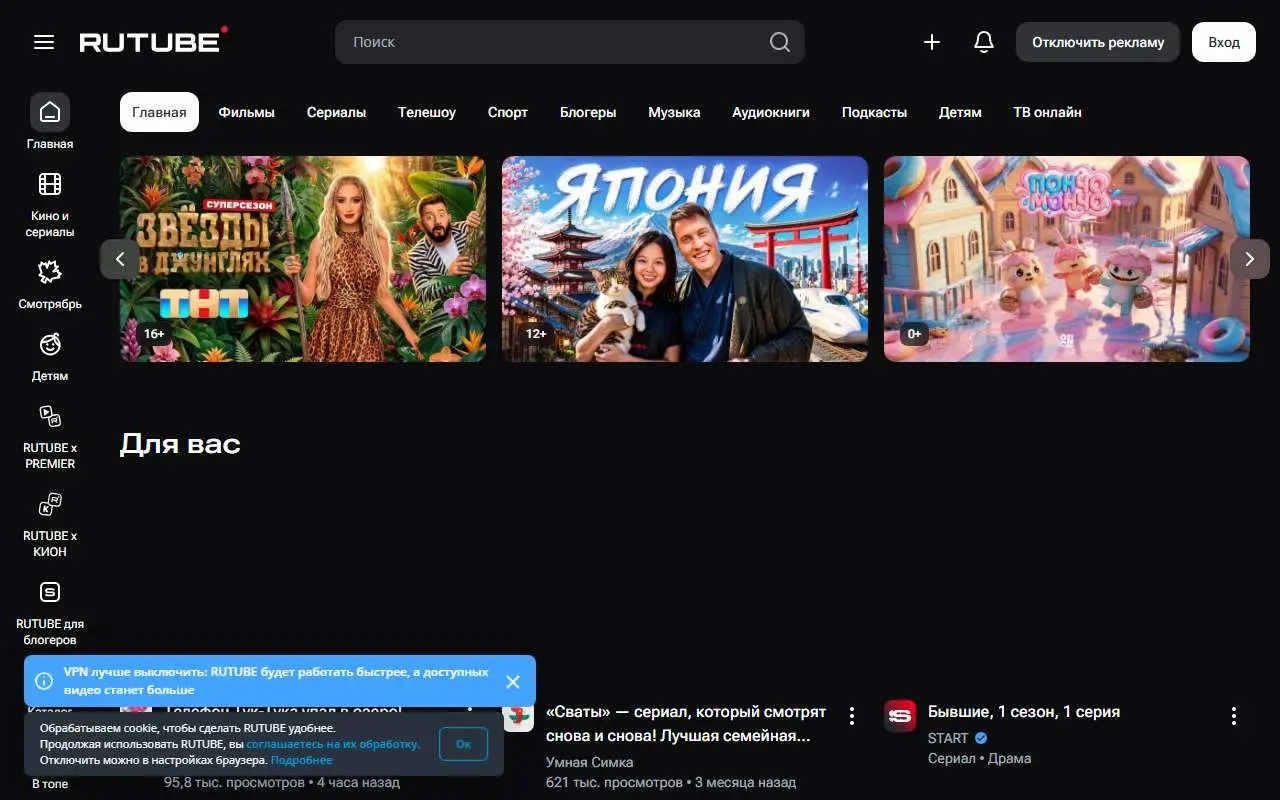Open options menu for Бывшие video

click(1234, 716)
